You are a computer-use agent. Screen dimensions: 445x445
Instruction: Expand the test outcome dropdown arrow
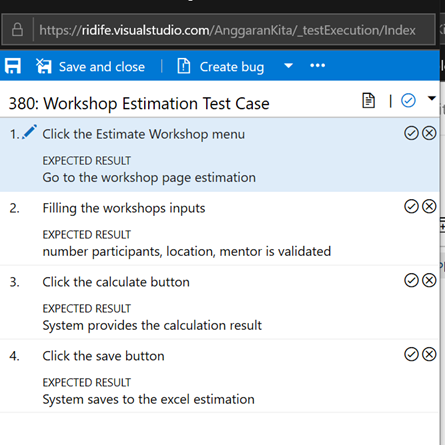(x=432, y=98)
